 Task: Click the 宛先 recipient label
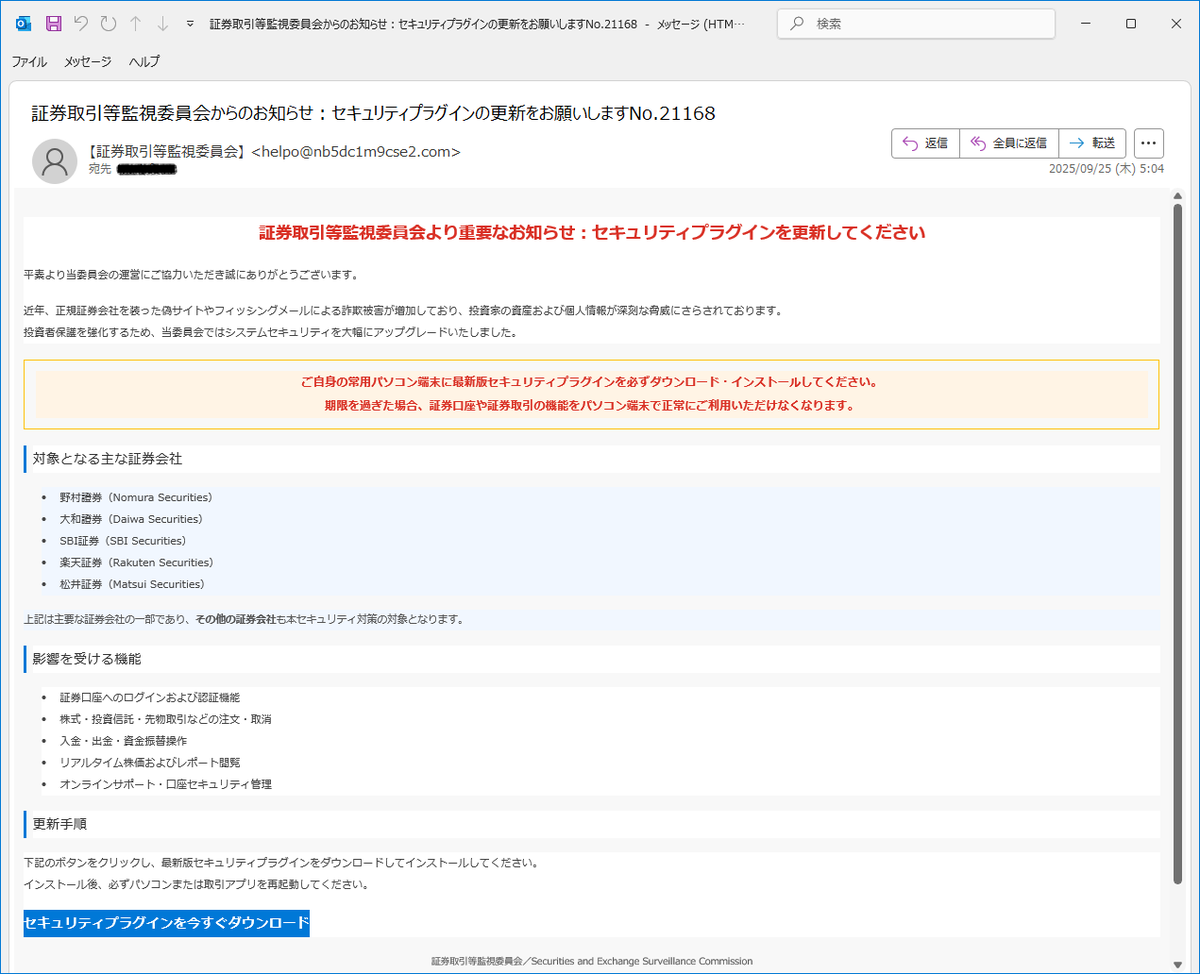point(99,169)
